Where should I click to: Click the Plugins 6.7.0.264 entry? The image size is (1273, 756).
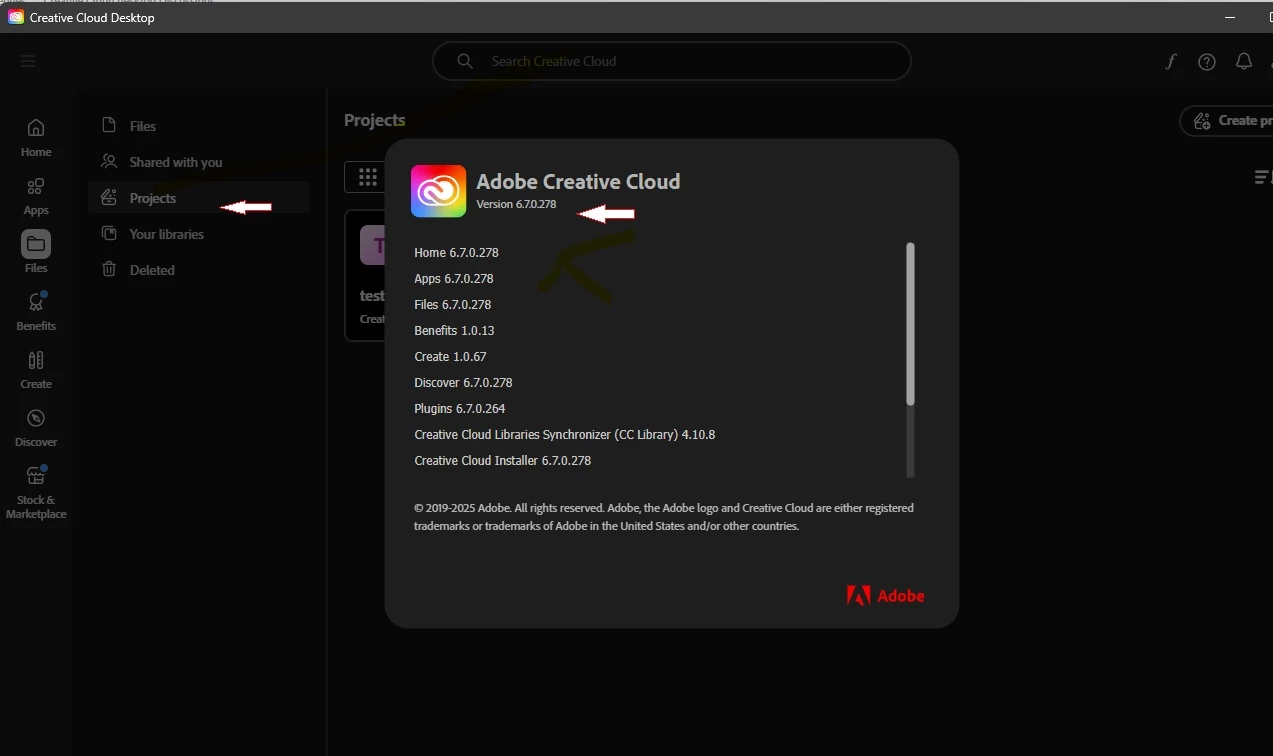(460, 409)
